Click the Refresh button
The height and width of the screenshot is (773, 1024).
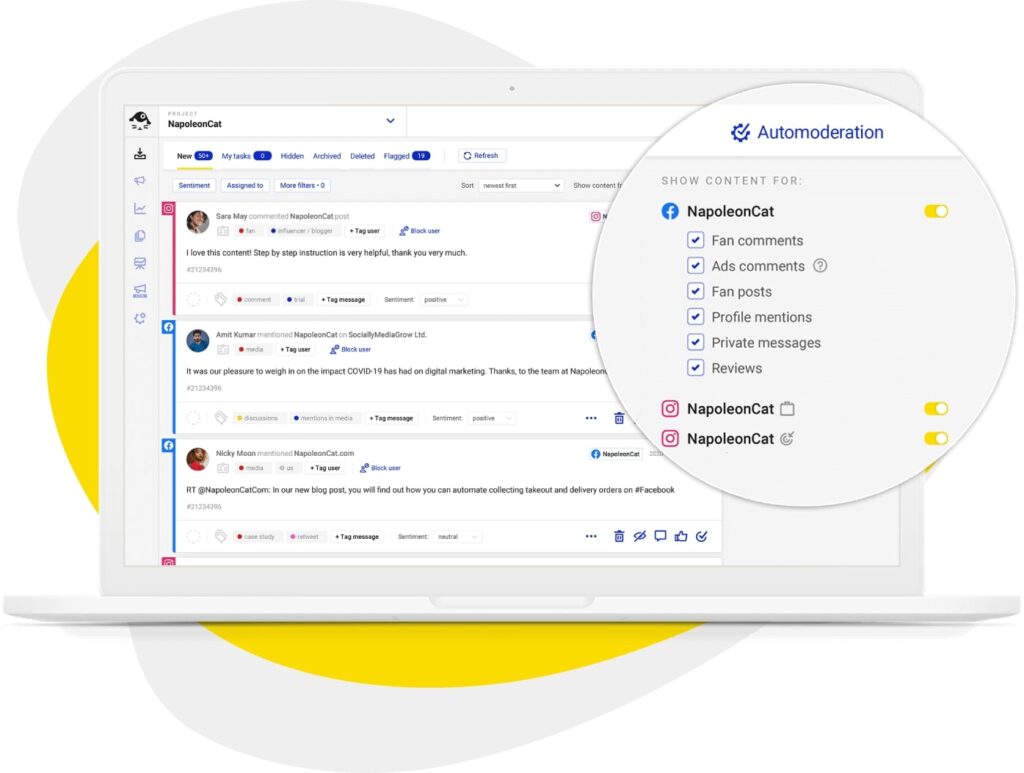pyautogui.click(x=482, y=155)
